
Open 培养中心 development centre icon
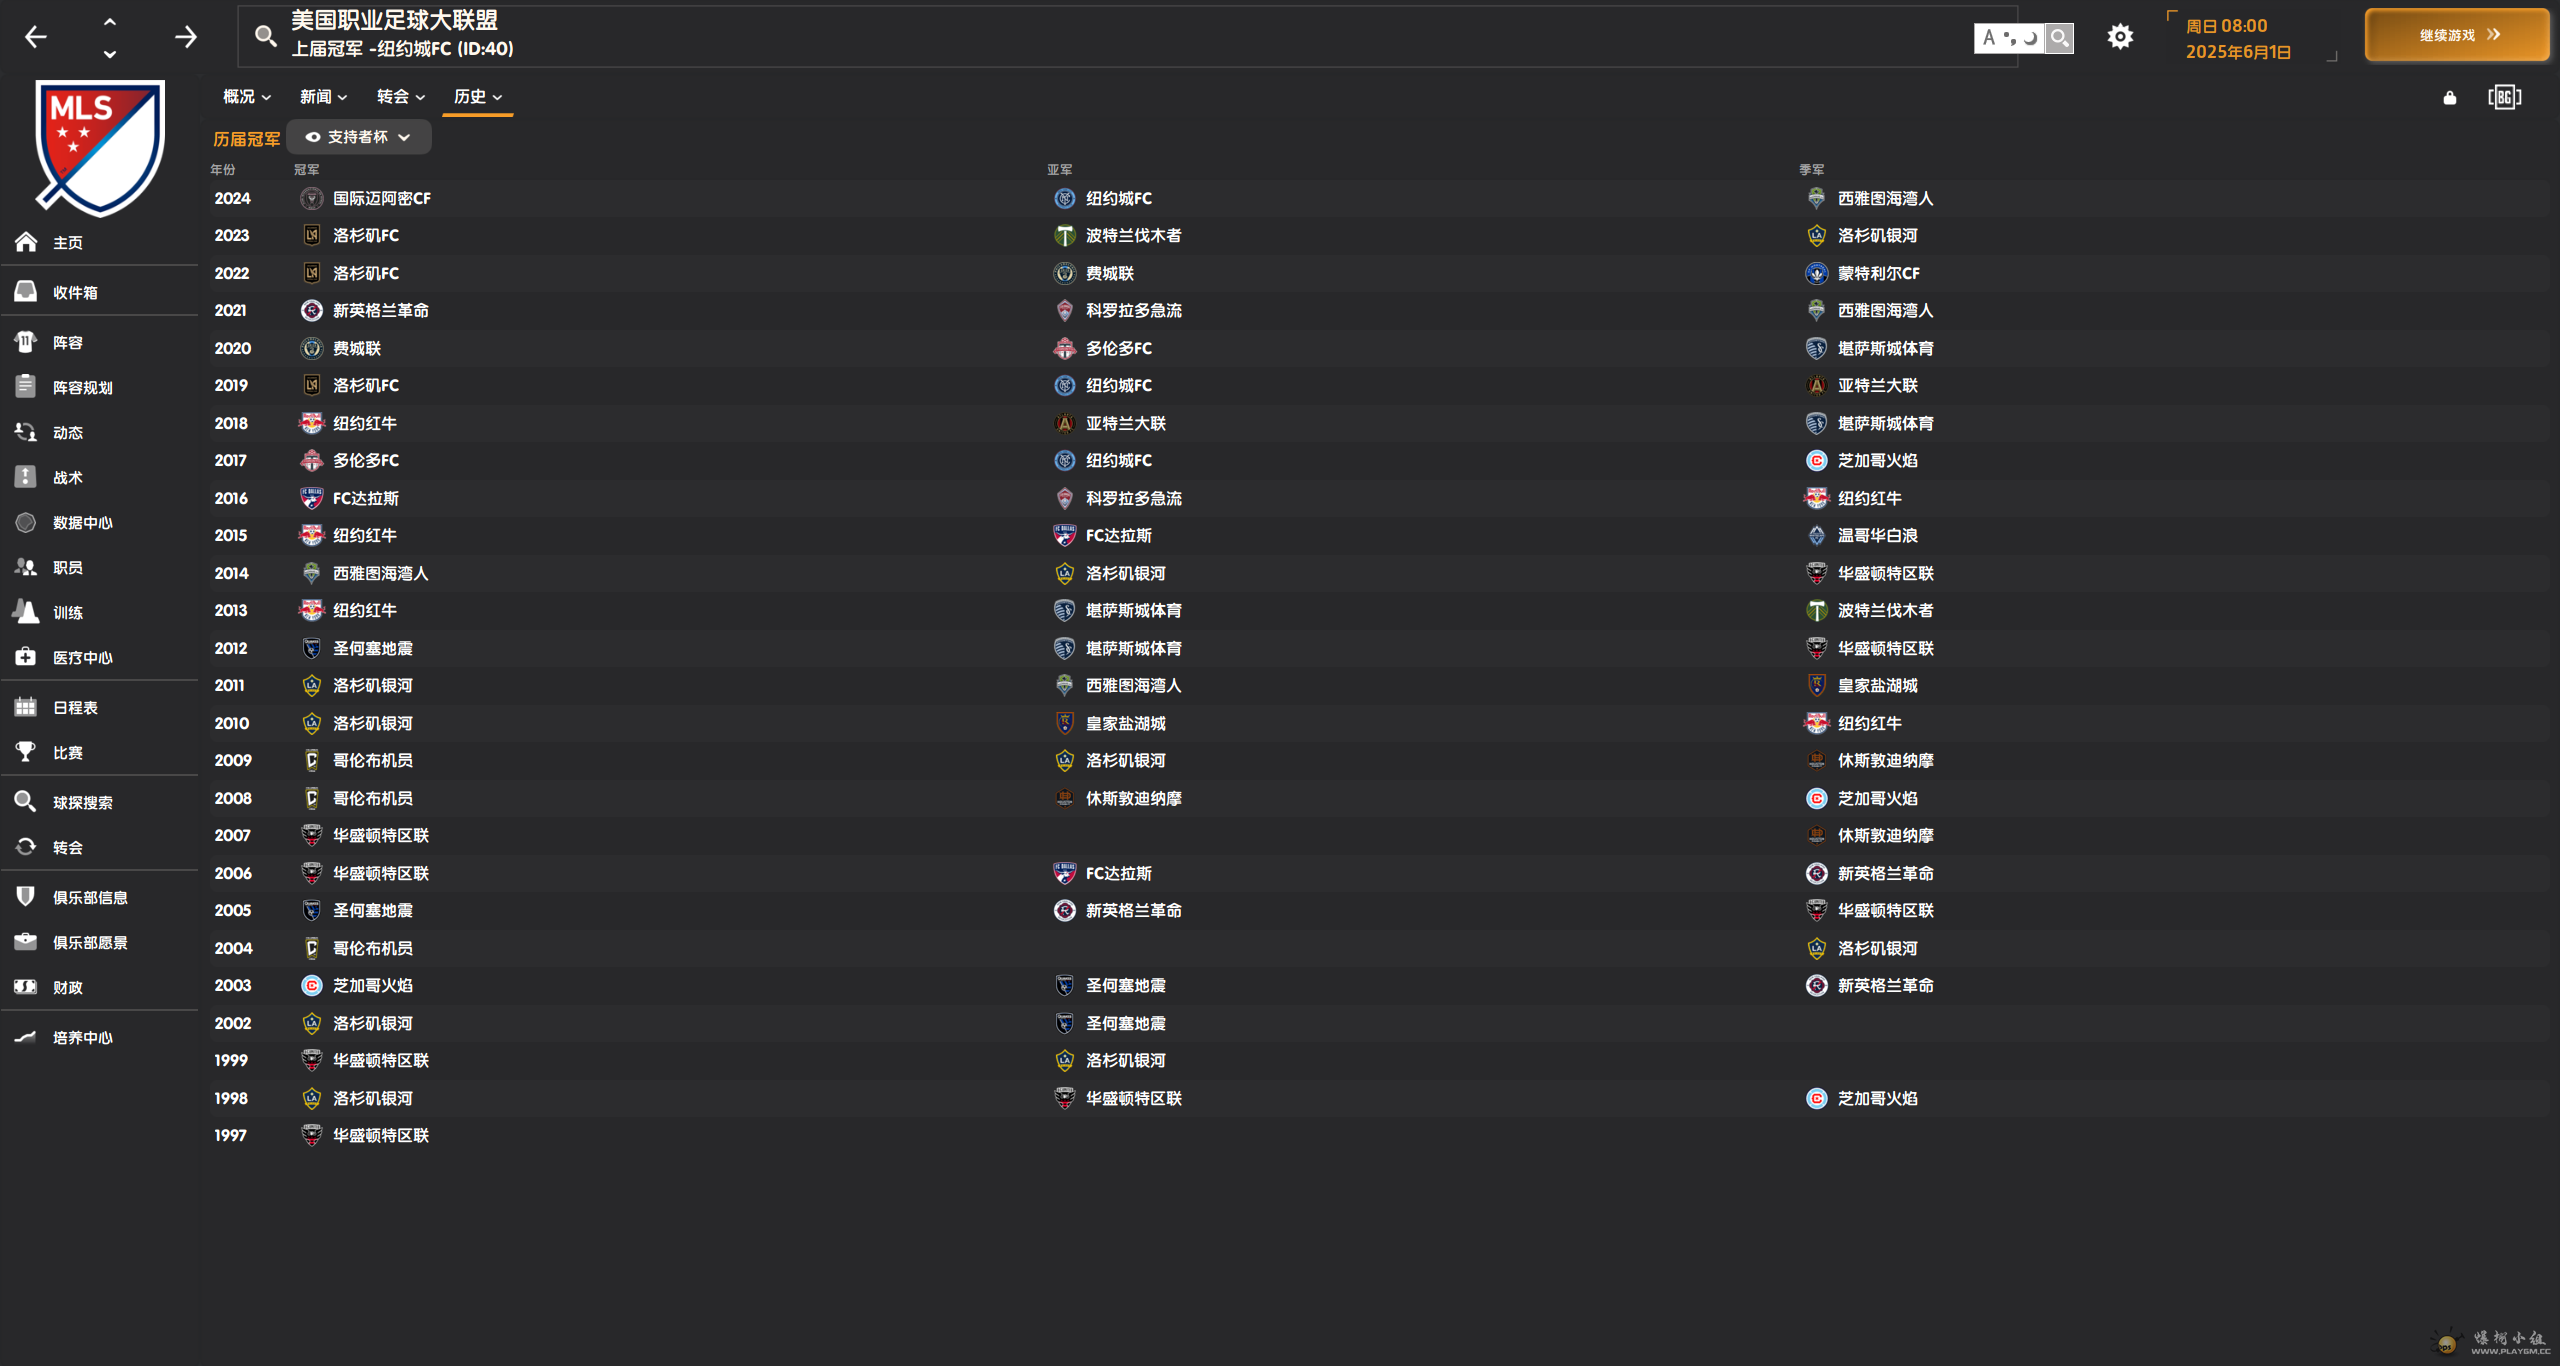(26, 1037)
